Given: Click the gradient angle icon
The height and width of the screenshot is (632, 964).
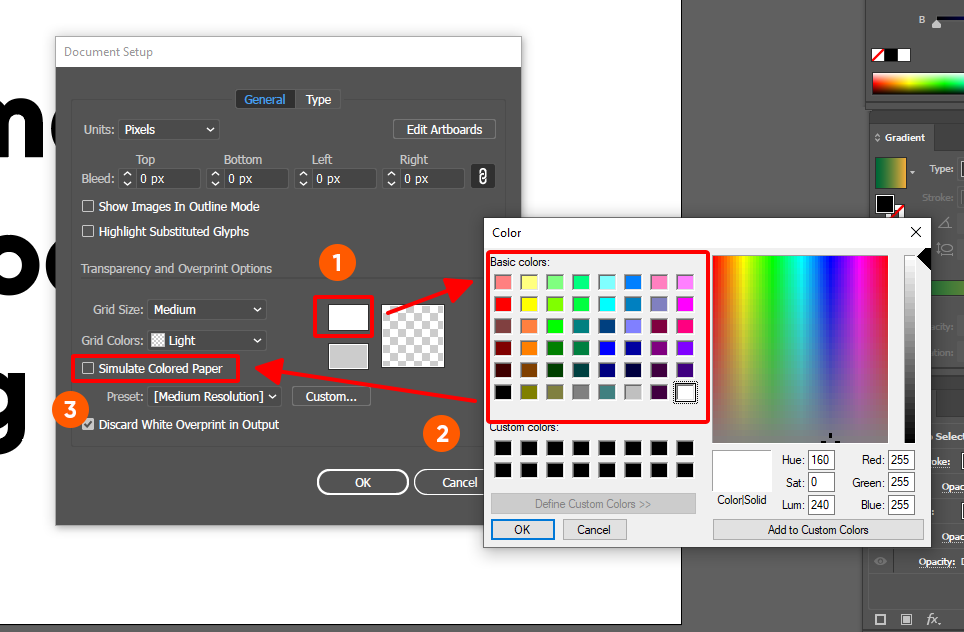Looking at the screenshot, I should (x=945, y=223).
